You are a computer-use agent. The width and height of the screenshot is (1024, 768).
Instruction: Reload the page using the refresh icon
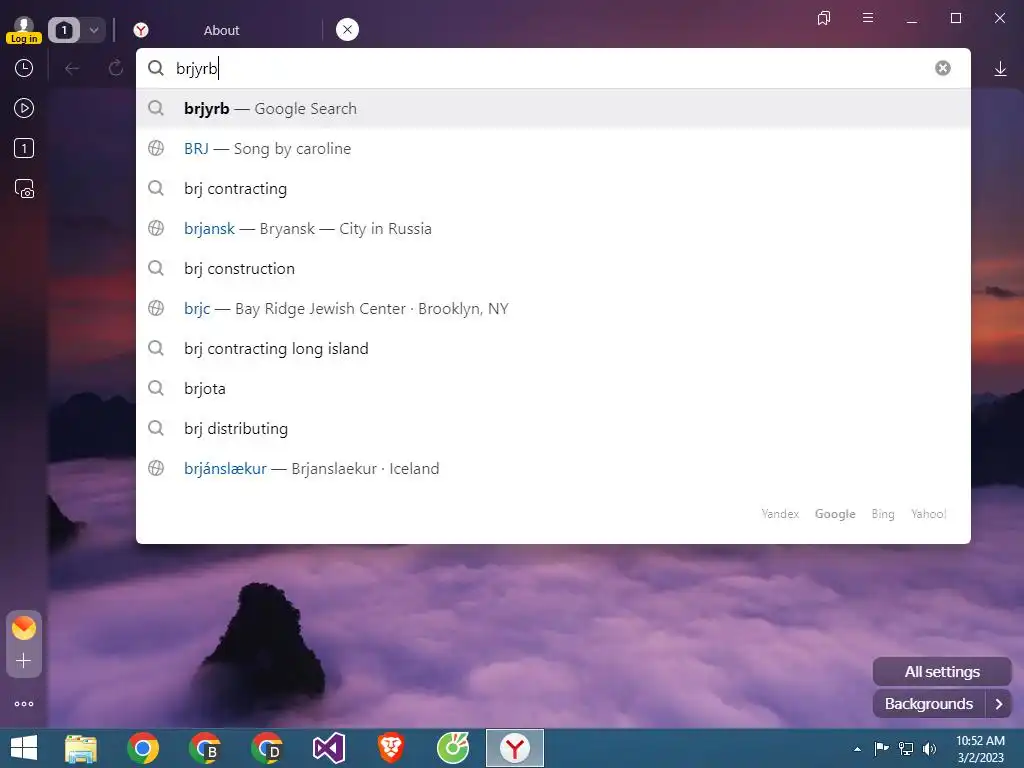click(x=116, y=68)
